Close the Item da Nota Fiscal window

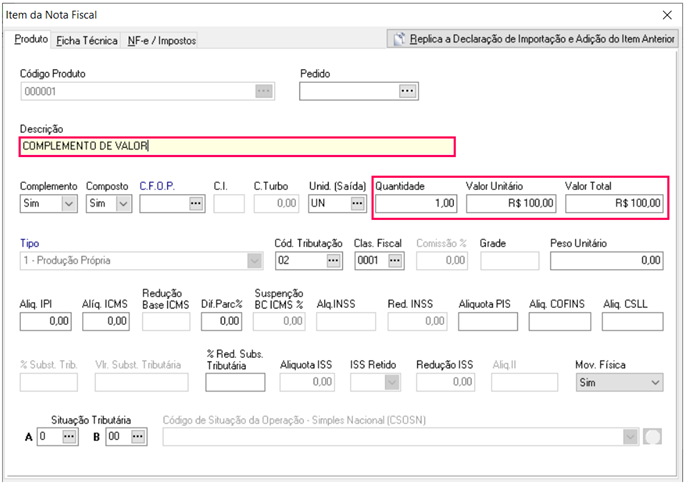point(668,14)
